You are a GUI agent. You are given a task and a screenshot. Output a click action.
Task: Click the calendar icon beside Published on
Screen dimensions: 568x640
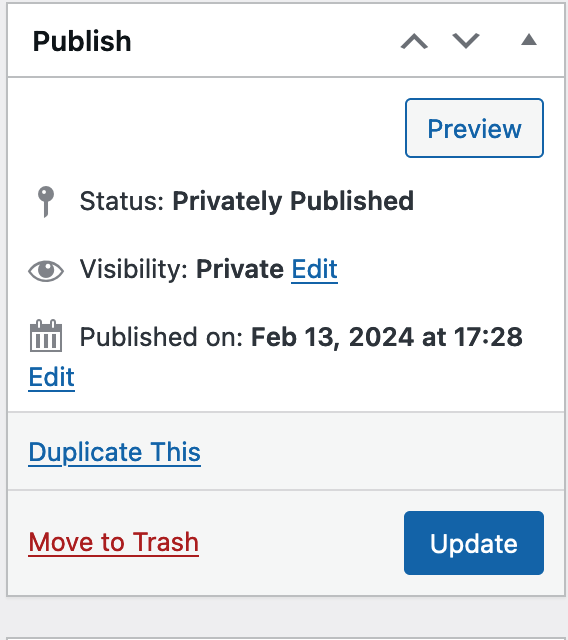[46, 336]
